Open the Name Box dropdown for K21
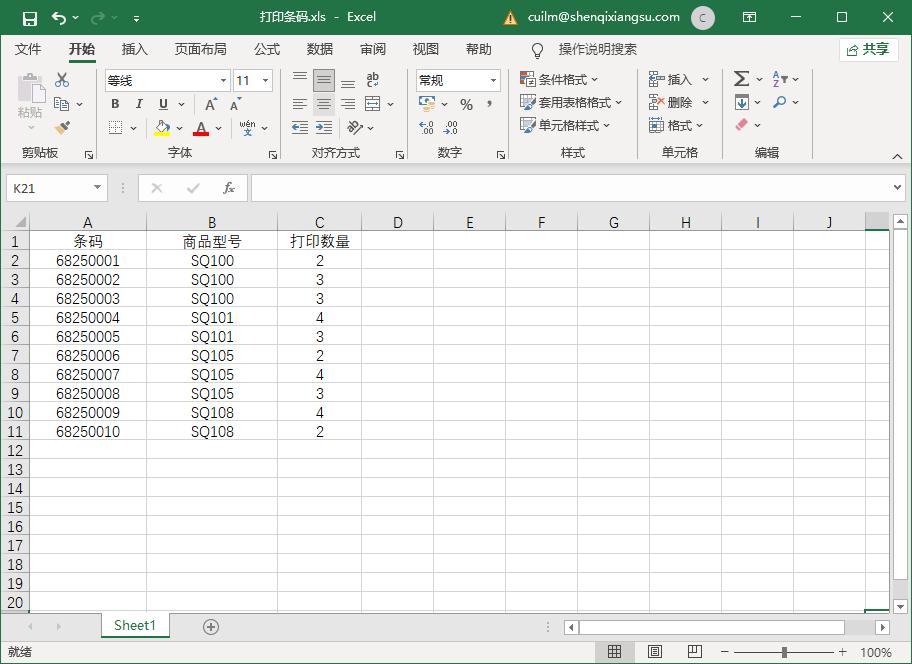Image resolution: width=912 pixels, height=664 pixels. pos(97,188)
